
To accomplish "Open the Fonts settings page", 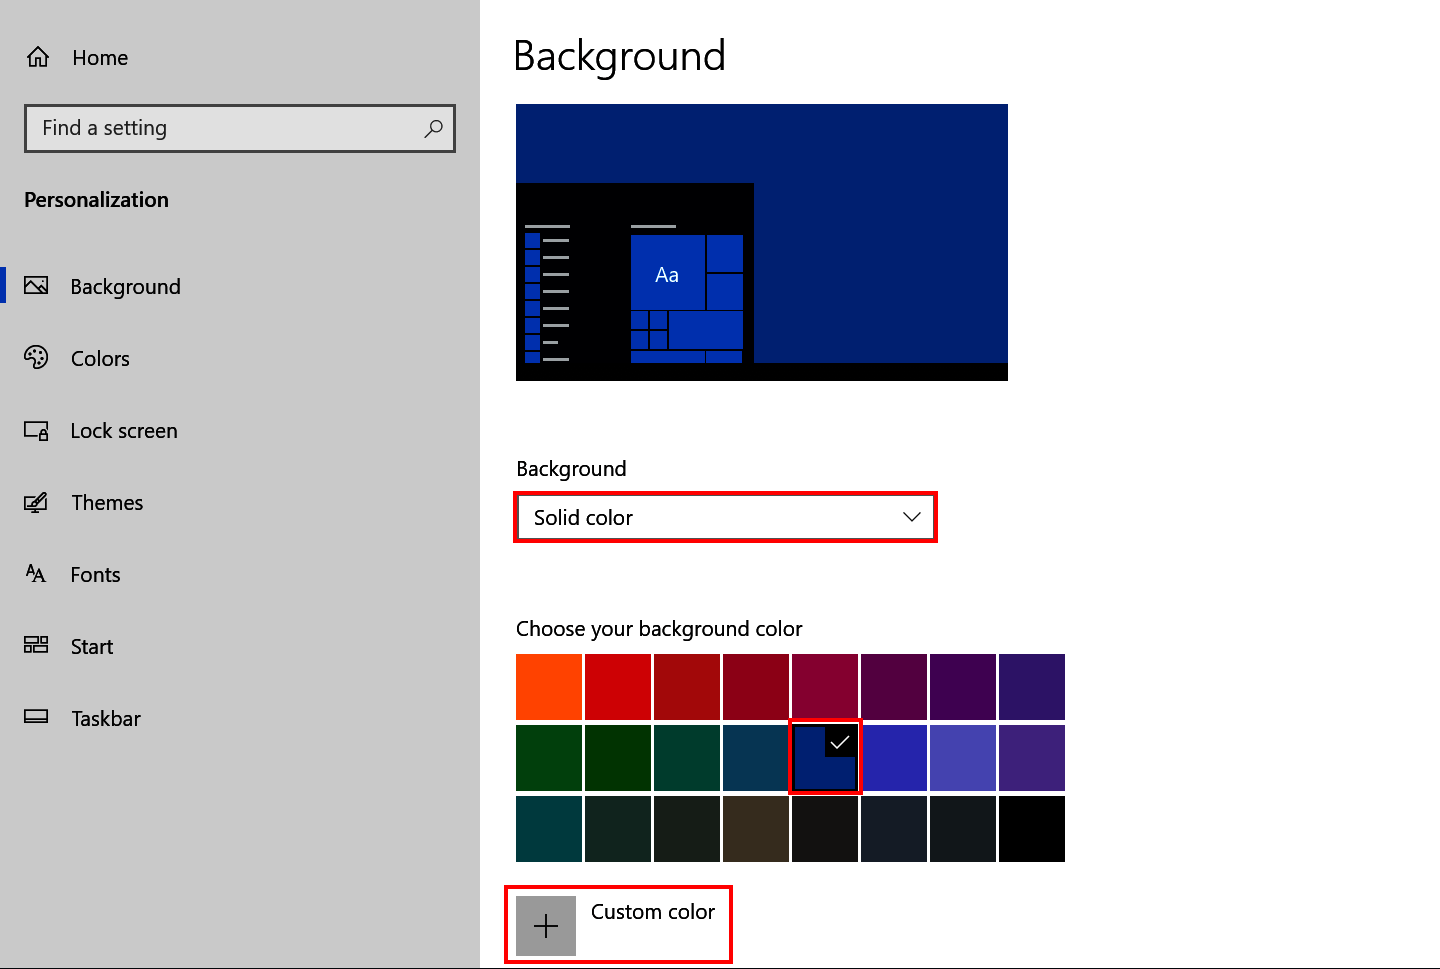I will click(x=95, y=574).
